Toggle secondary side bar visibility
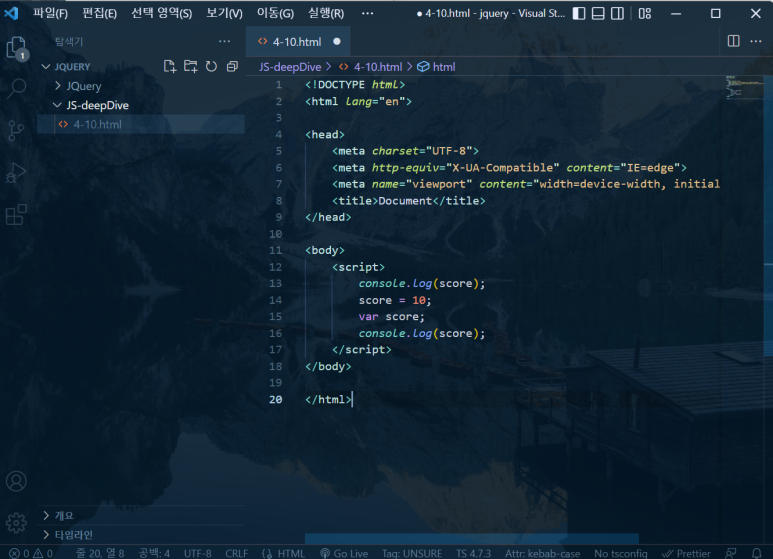773x559 pixels. pos(617,13)
